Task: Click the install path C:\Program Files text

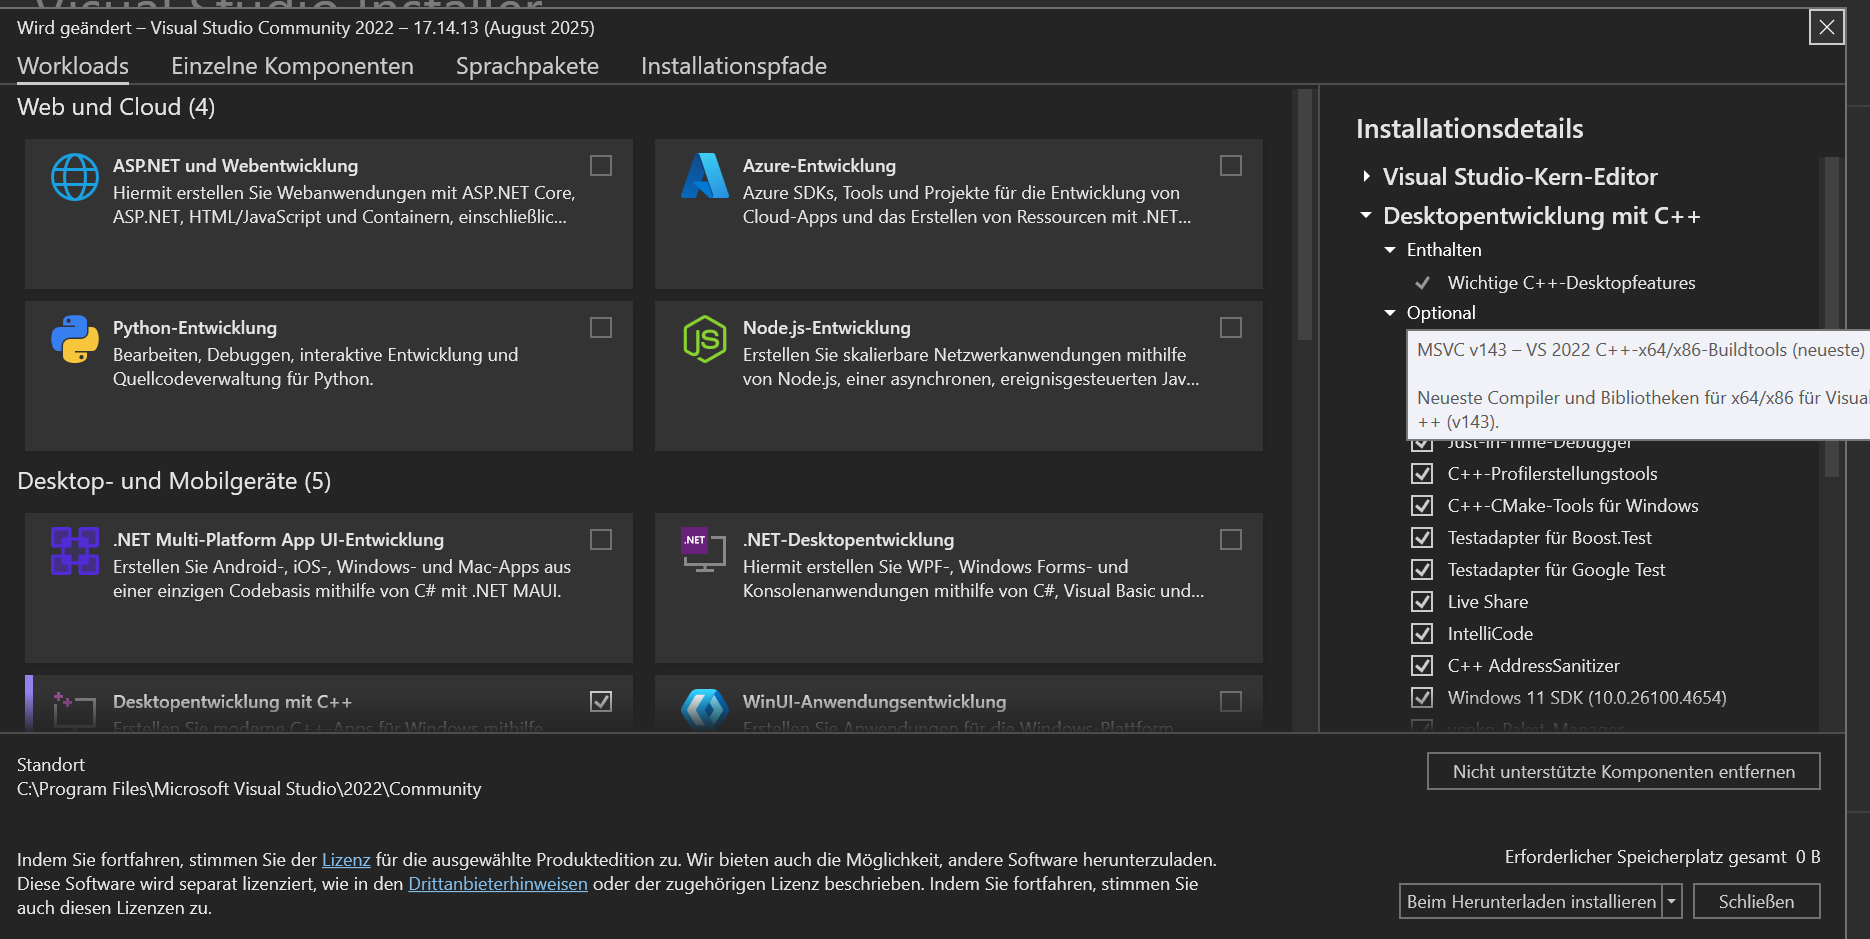Action: [249, 789]
